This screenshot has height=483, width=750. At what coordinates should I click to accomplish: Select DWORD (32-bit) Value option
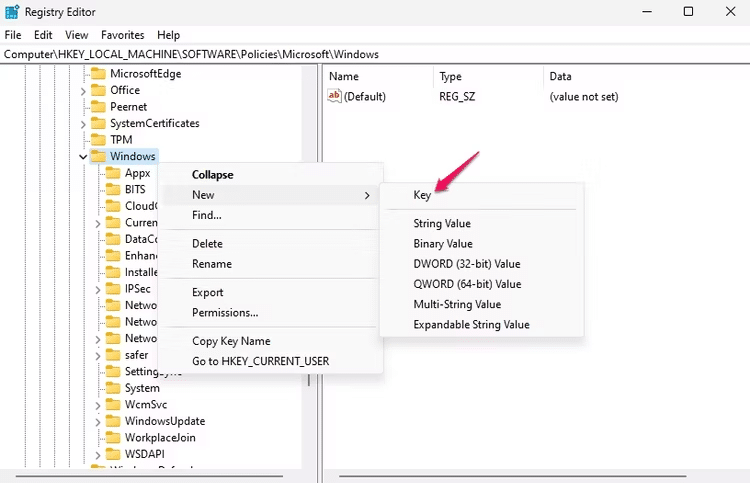(x=466, y=264)
